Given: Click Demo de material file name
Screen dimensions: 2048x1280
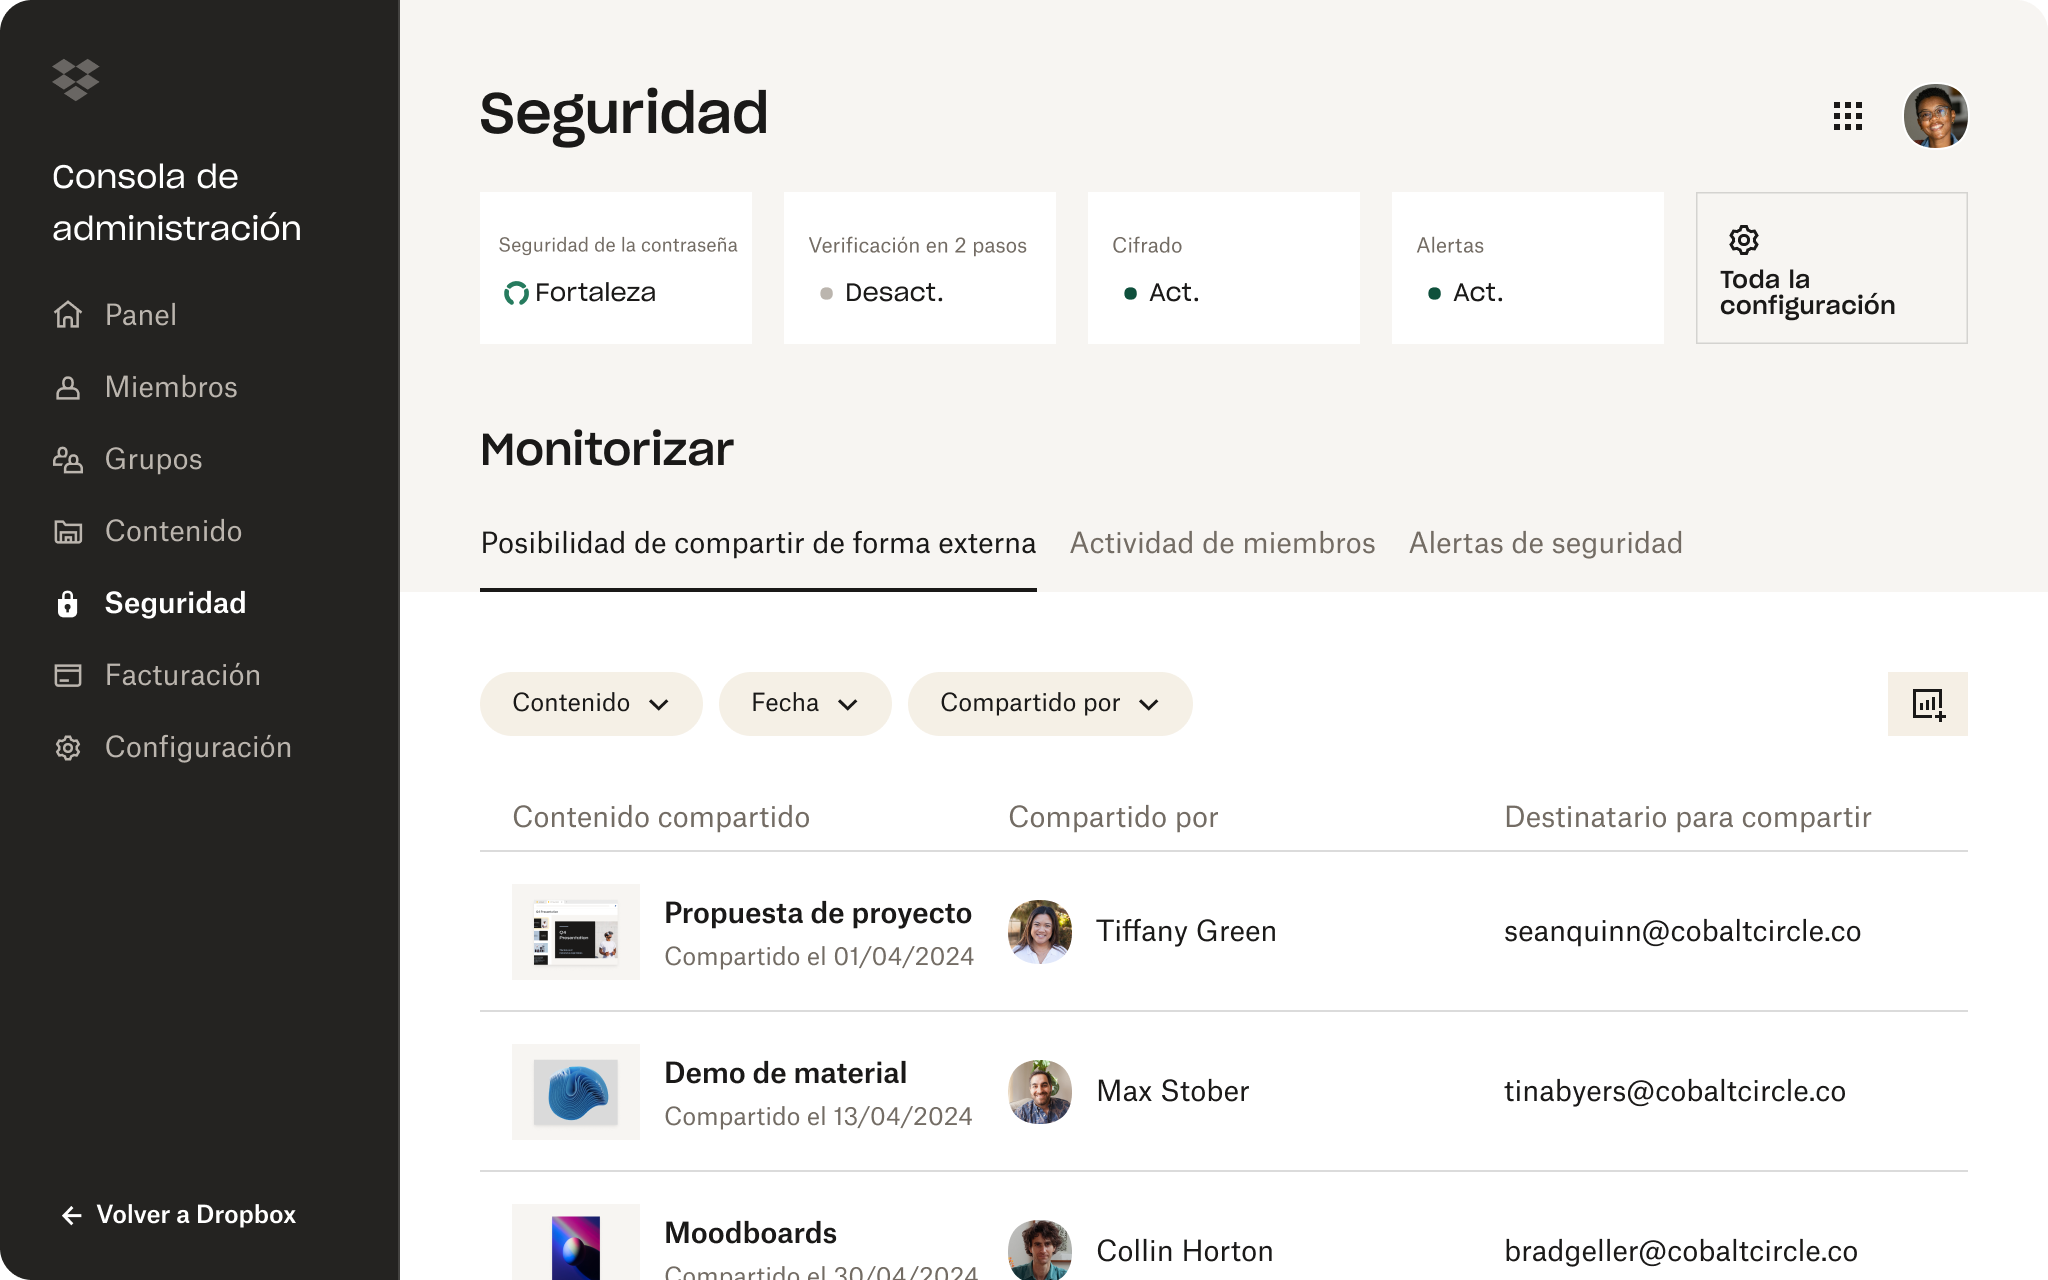Looking at the screenshot, I should [785, 1073].
